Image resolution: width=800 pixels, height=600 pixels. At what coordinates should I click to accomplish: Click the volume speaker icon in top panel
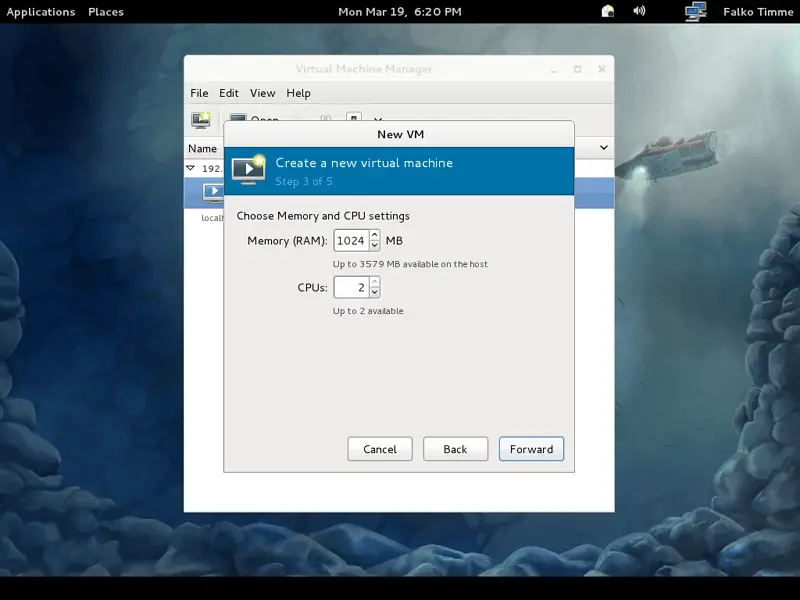(x=639, y=12)
